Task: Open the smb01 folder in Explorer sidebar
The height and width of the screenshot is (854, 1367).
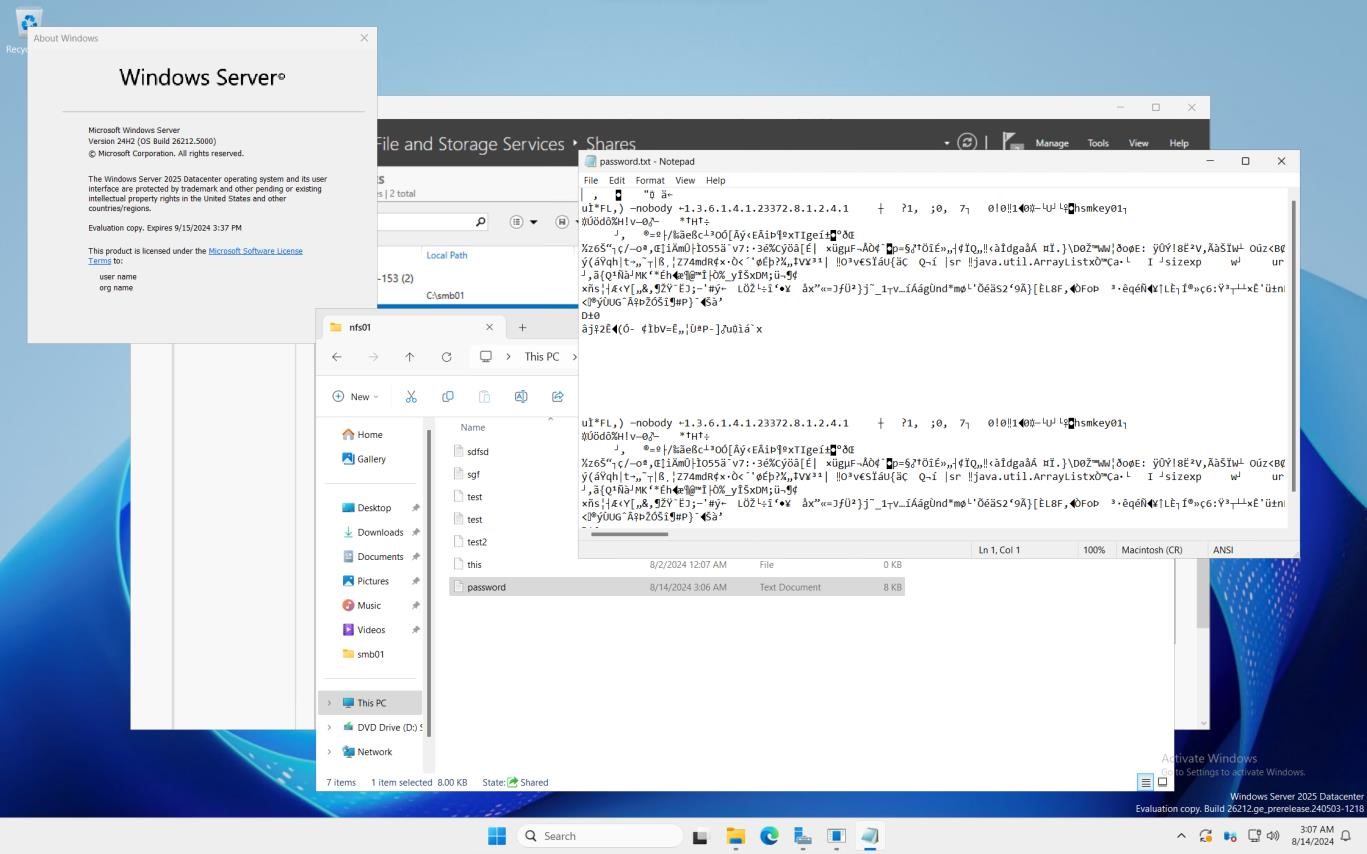Action: coord(363,654)
